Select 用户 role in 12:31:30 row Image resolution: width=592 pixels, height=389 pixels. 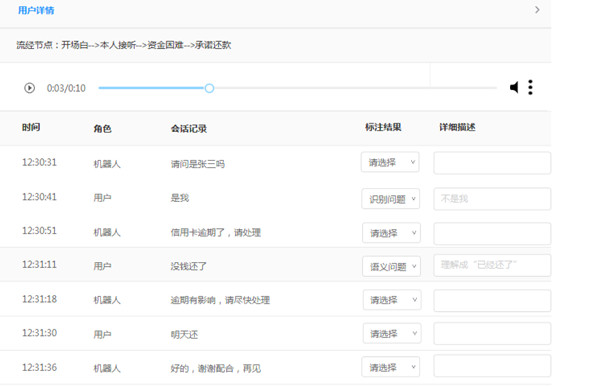tap(102, 335)
